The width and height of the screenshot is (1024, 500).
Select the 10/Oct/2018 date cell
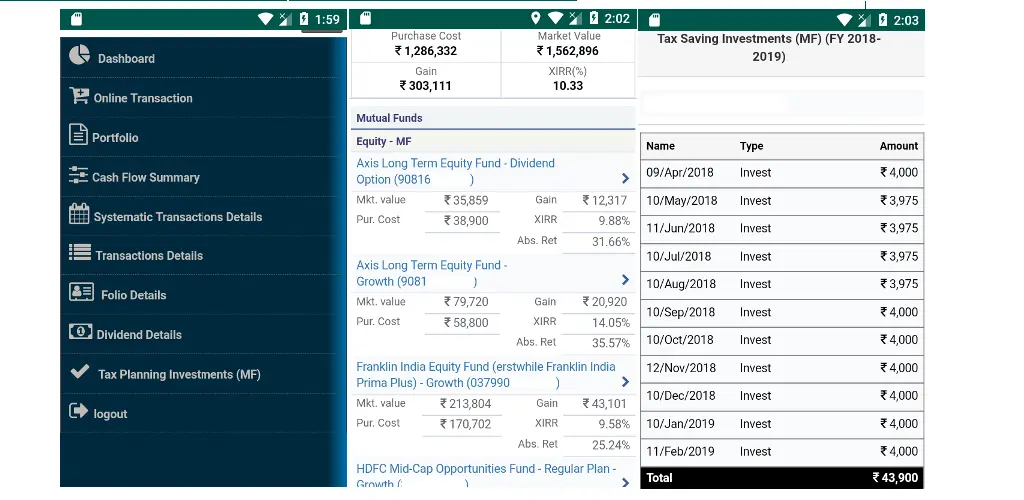click(x=680, y=340)
